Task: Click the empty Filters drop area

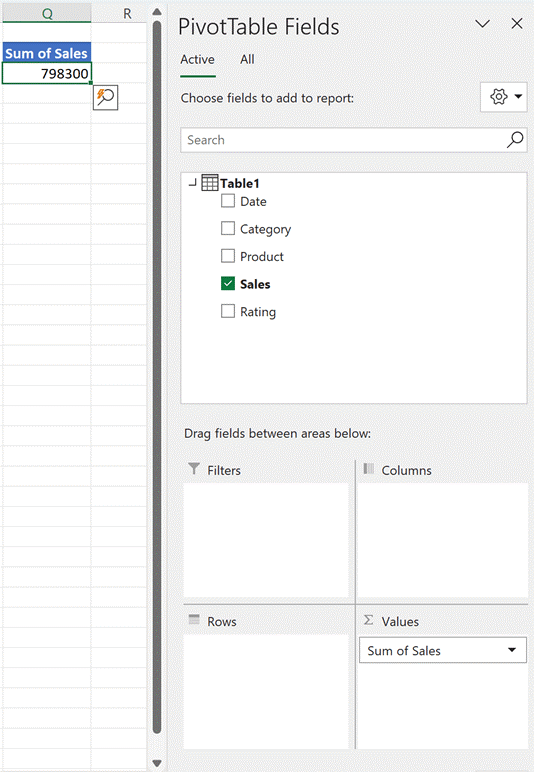Action: point(266,540)
